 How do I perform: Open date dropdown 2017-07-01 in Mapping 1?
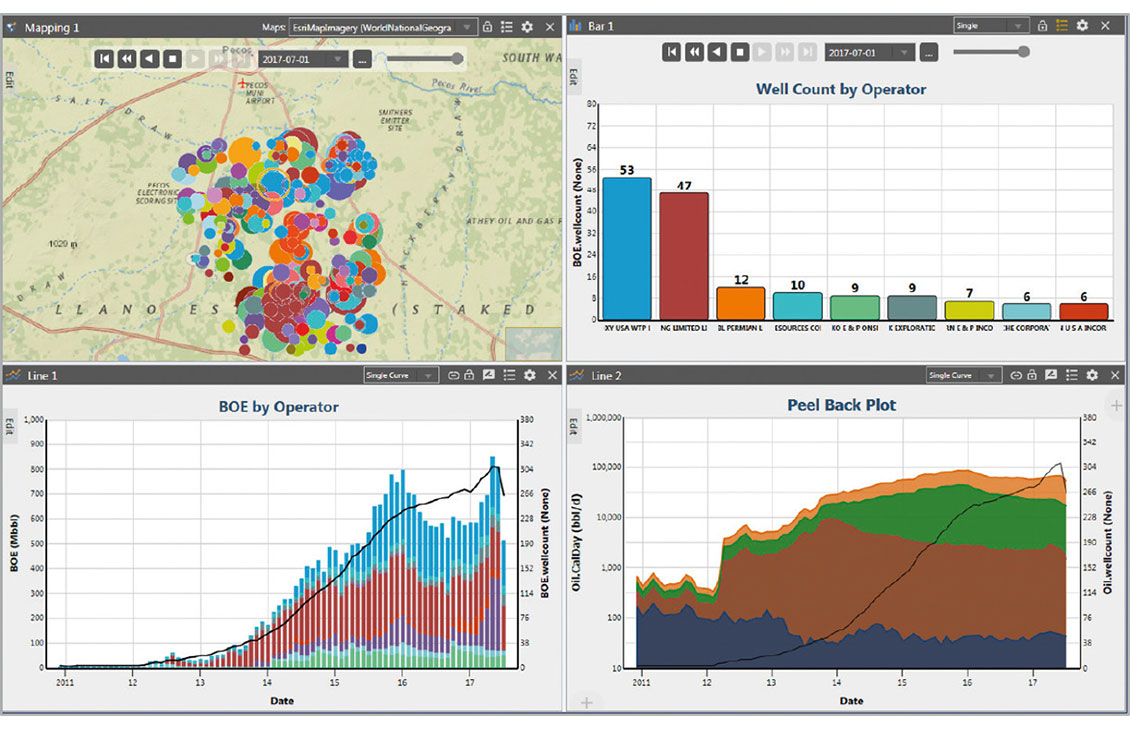303,59
